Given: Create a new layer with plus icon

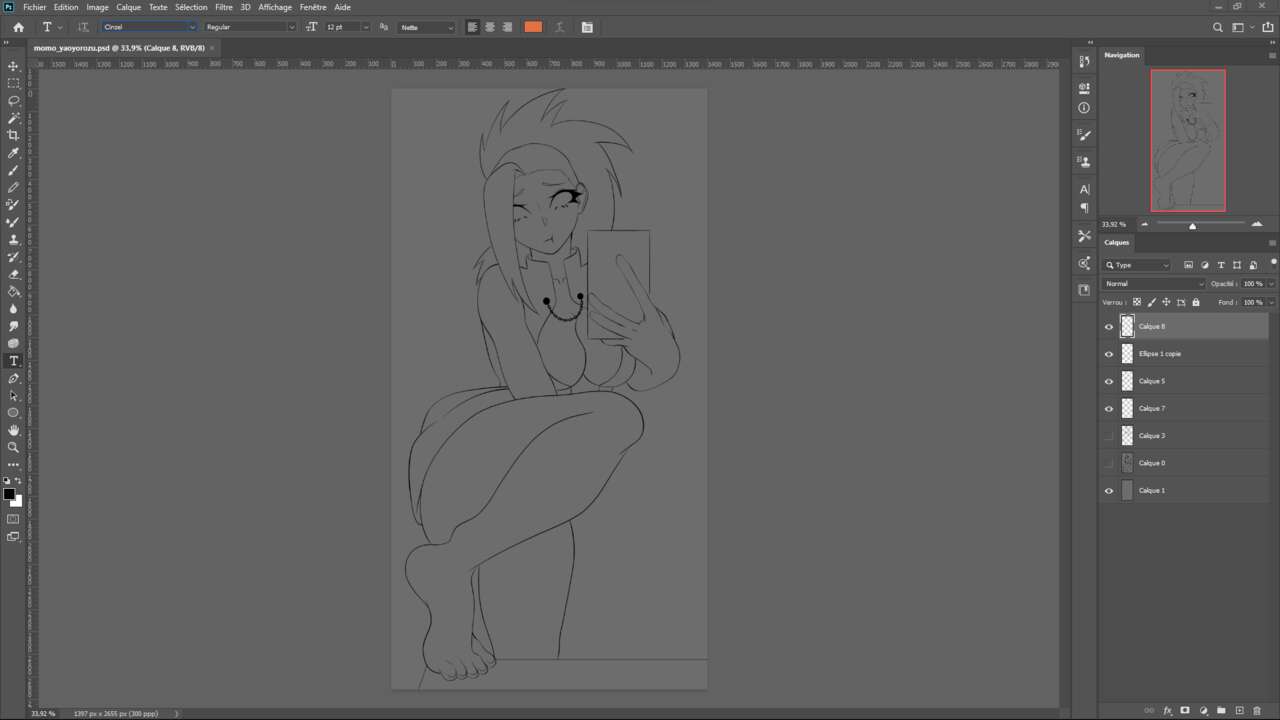Looking at the screenshot, I should click(x=1239, y=711).
